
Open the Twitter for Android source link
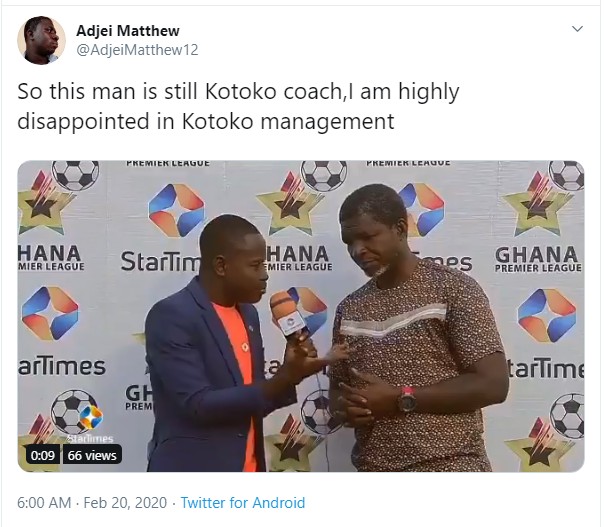point(243,503)
